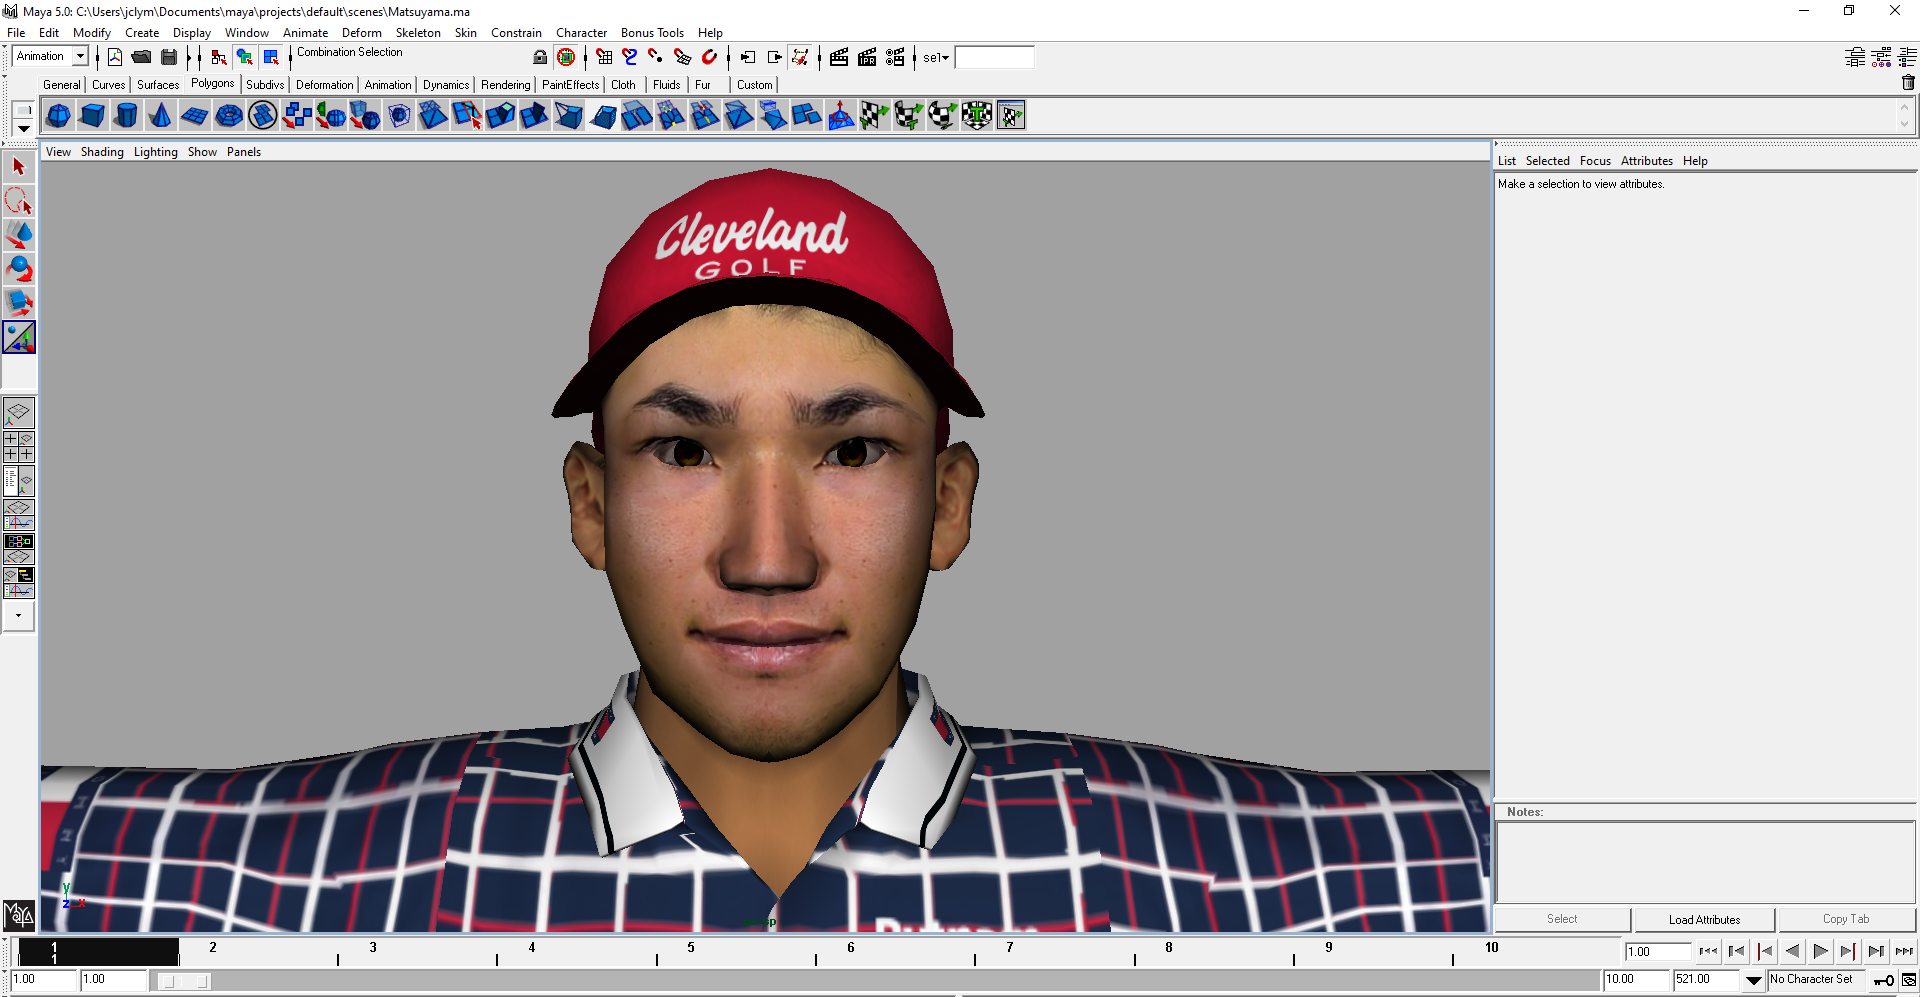This screenshot has width=1920, height=997.
Task: Create a polygon cone from shelf
Action: [161, 116]
